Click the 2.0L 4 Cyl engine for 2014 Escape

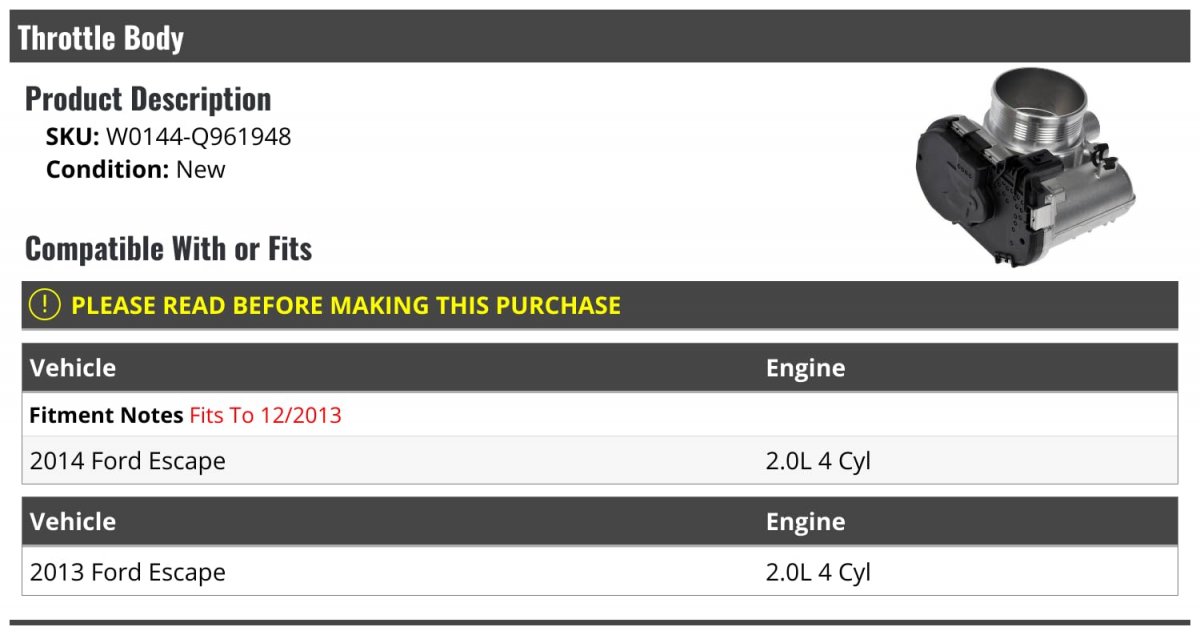[x=818, y=461]
